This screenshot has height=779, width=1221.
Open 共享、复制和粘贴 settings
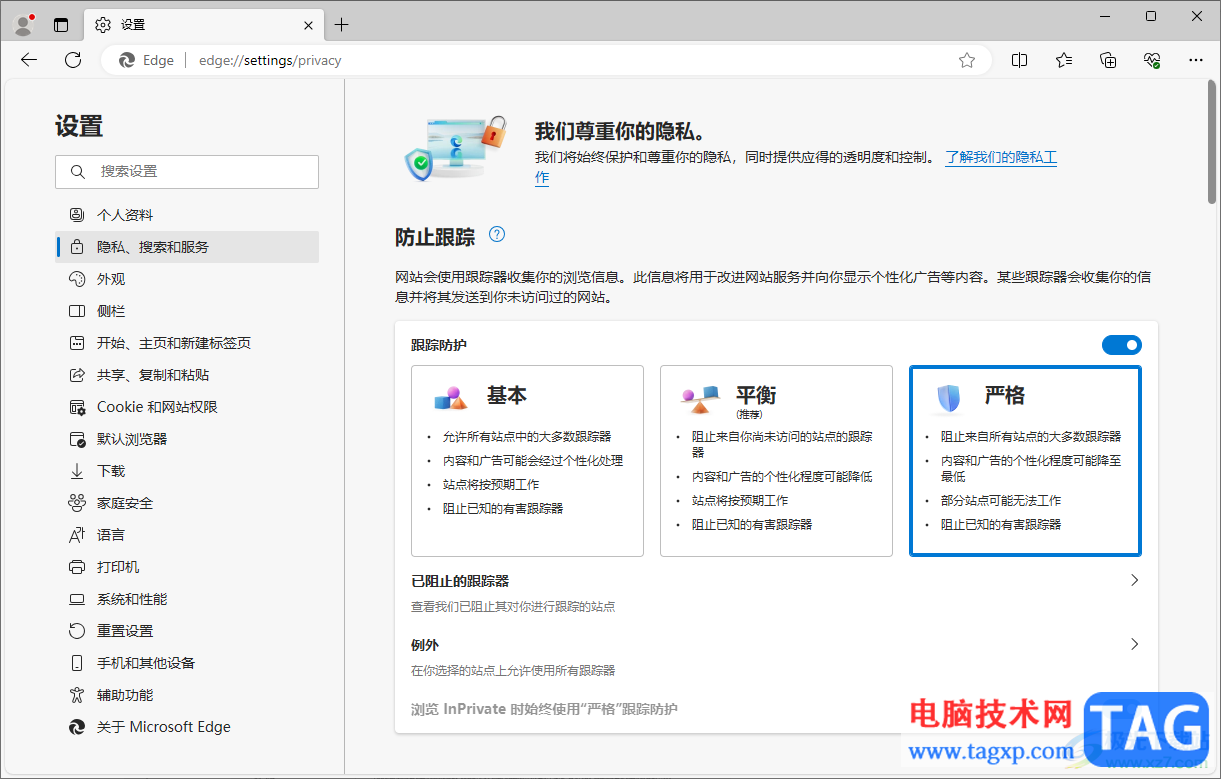coord(187,375)
